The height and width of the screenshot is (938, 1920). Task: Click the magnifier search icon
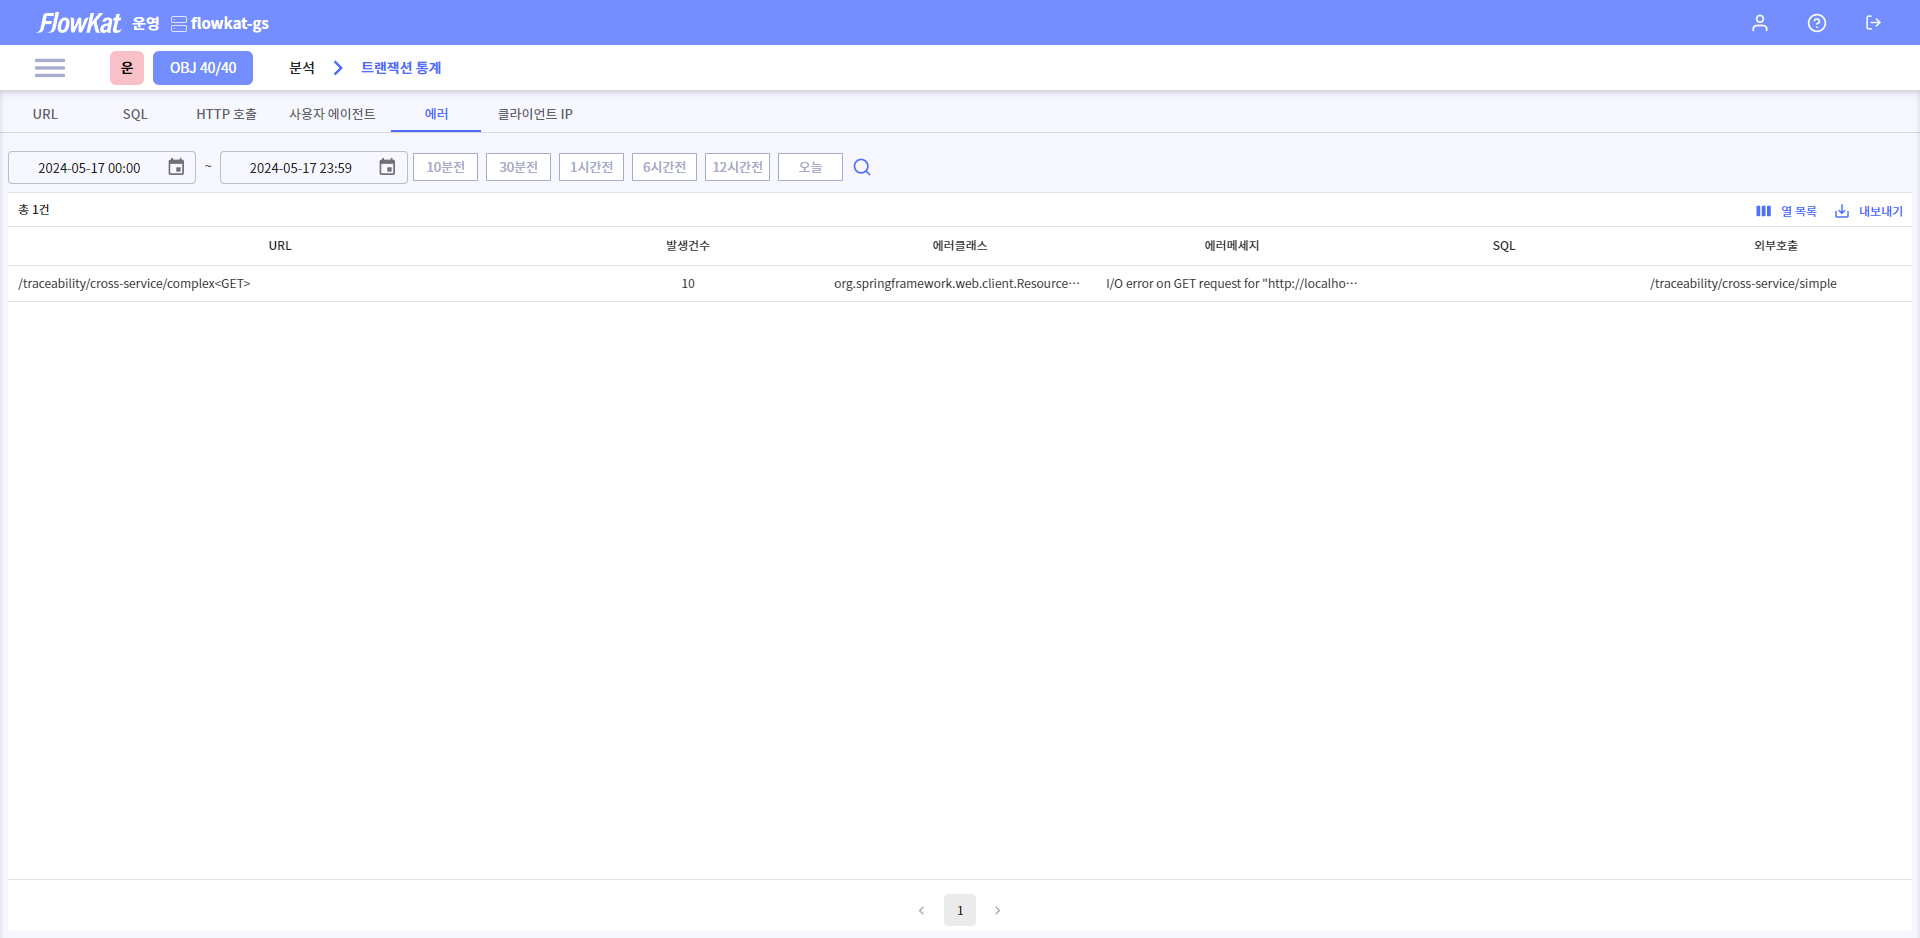tap(862, 167)
